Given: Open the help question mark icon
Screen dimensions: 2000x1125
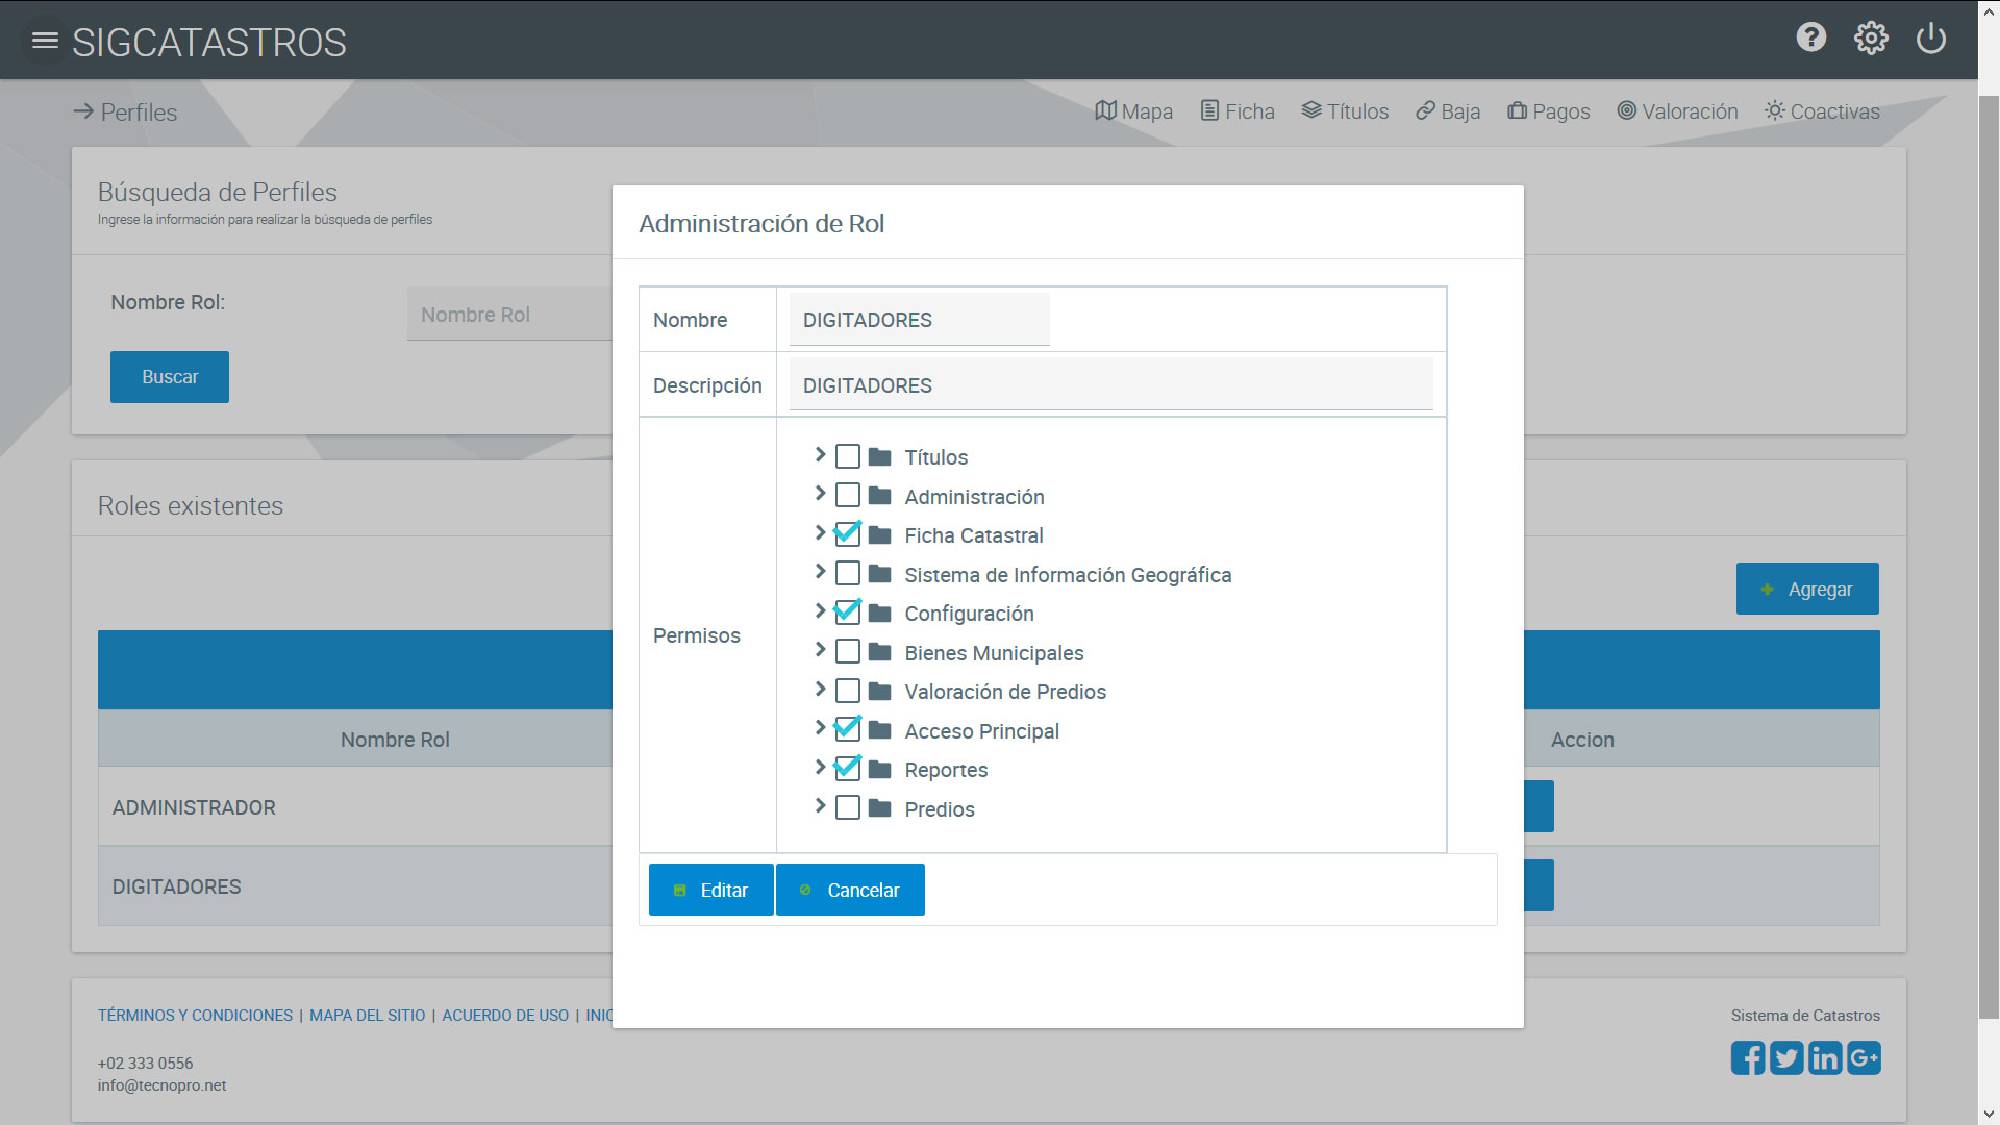Looking at the screenshot, I should pyautogui.click(x=1811, y=38).
